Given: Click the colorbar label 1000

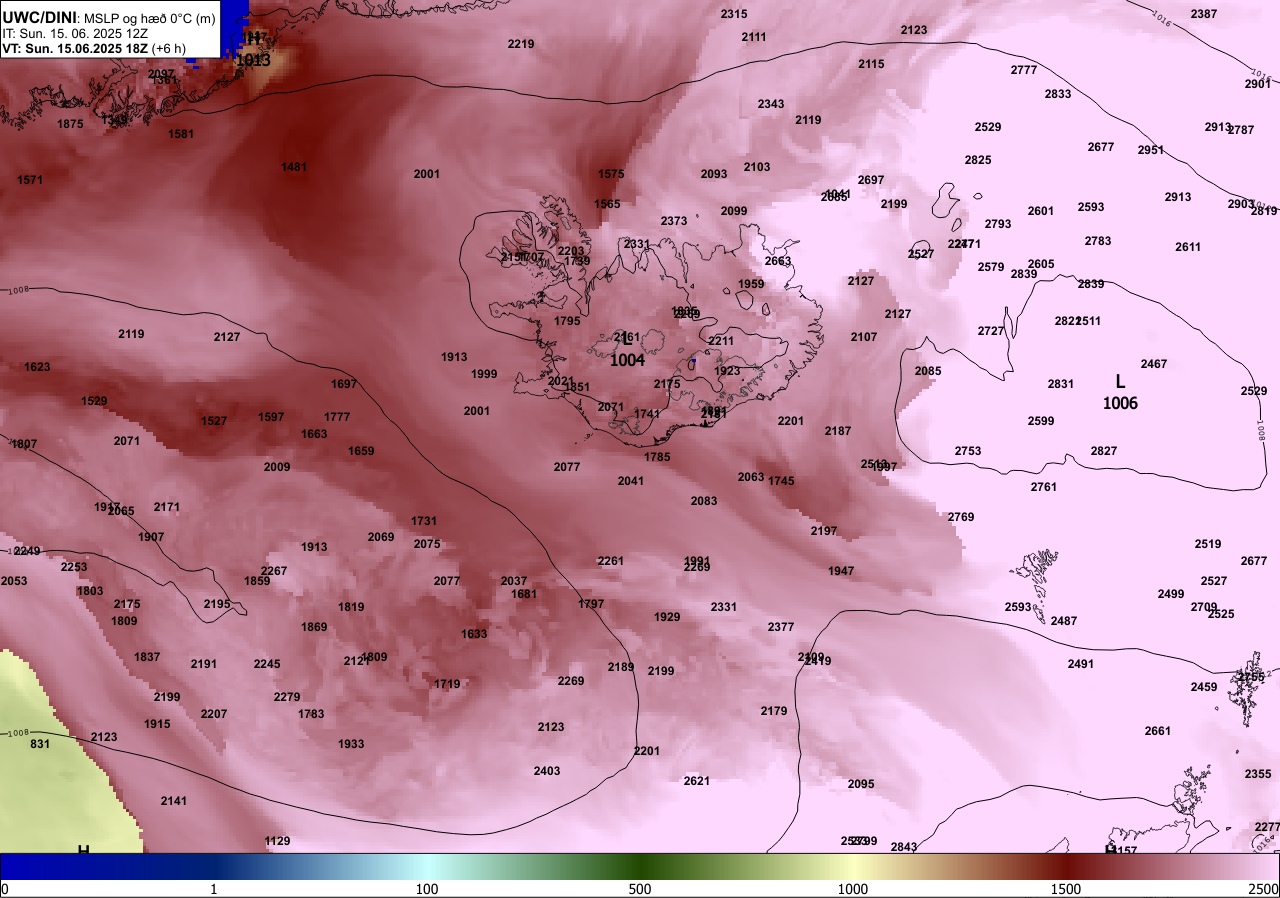Looking at the screenshot, I should [x=852, y=889].
